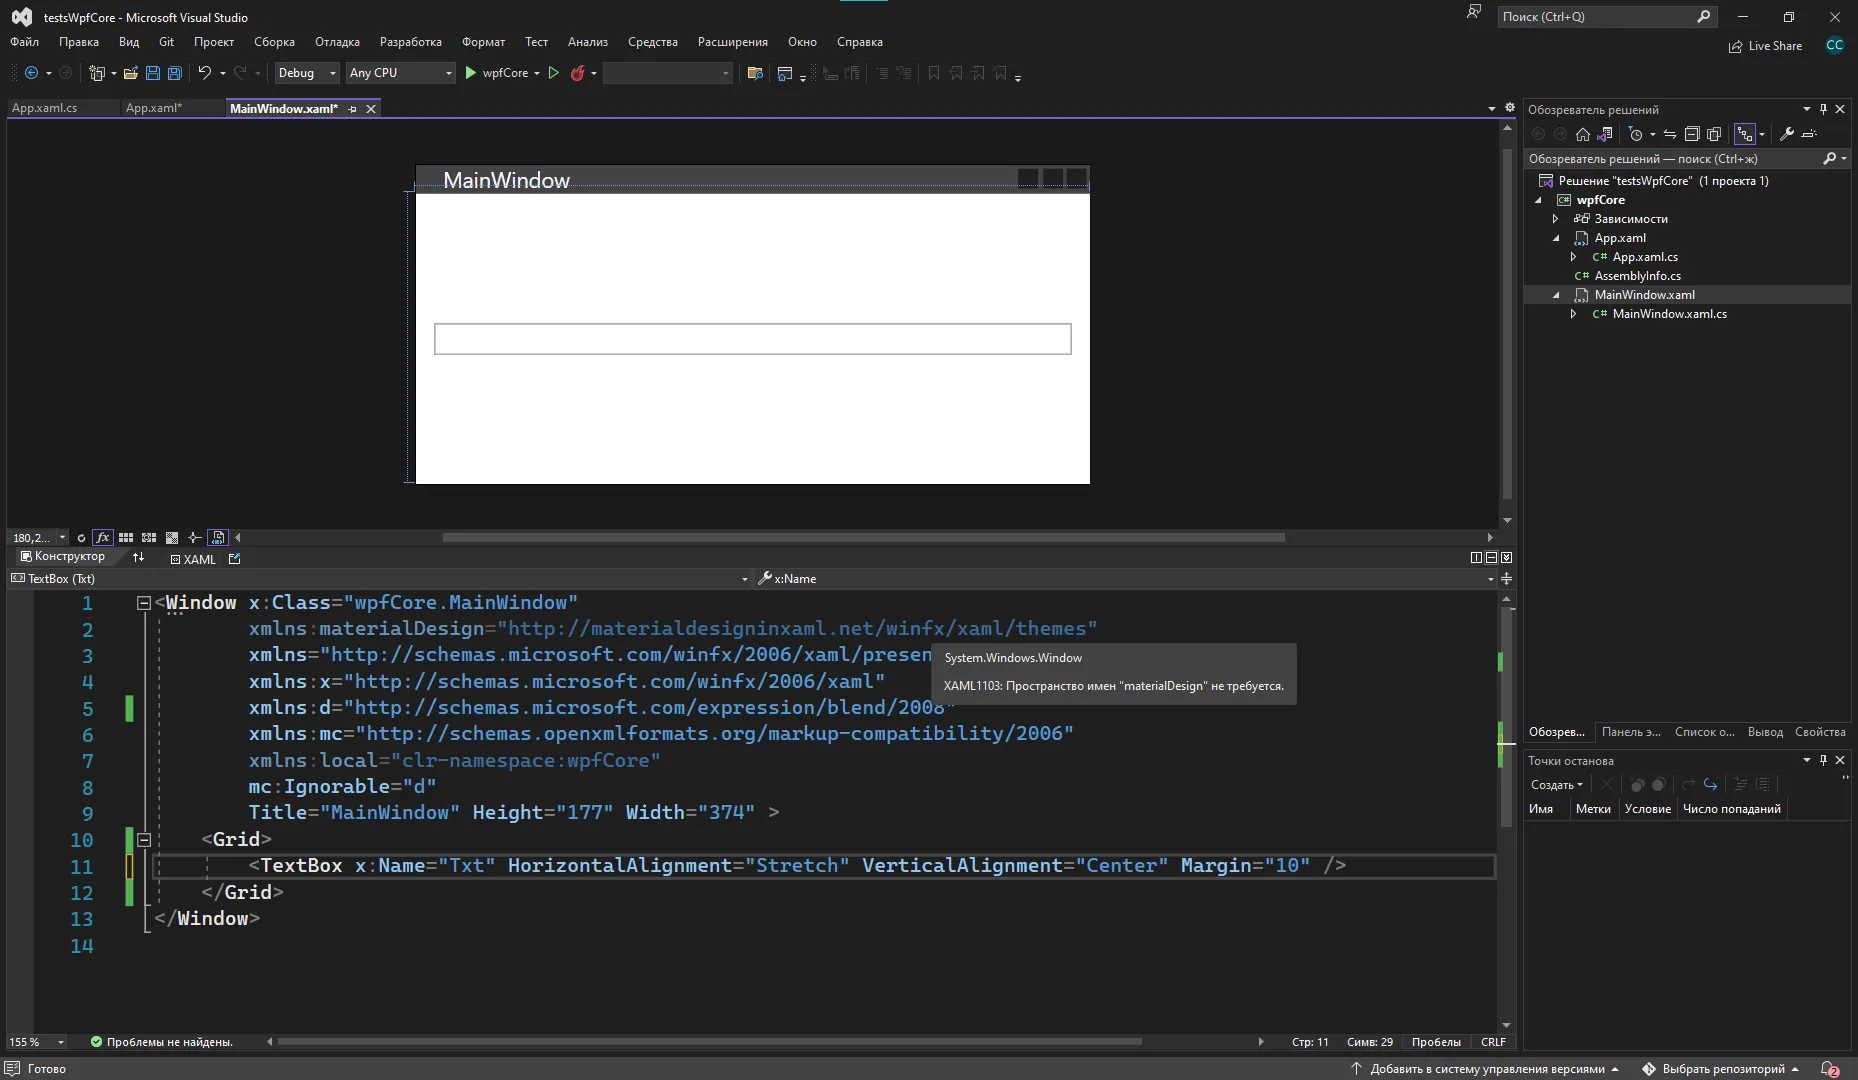The image size is (1858, 1080).
Task: Click the Live Share button
Action: [x=1765, y=46]
